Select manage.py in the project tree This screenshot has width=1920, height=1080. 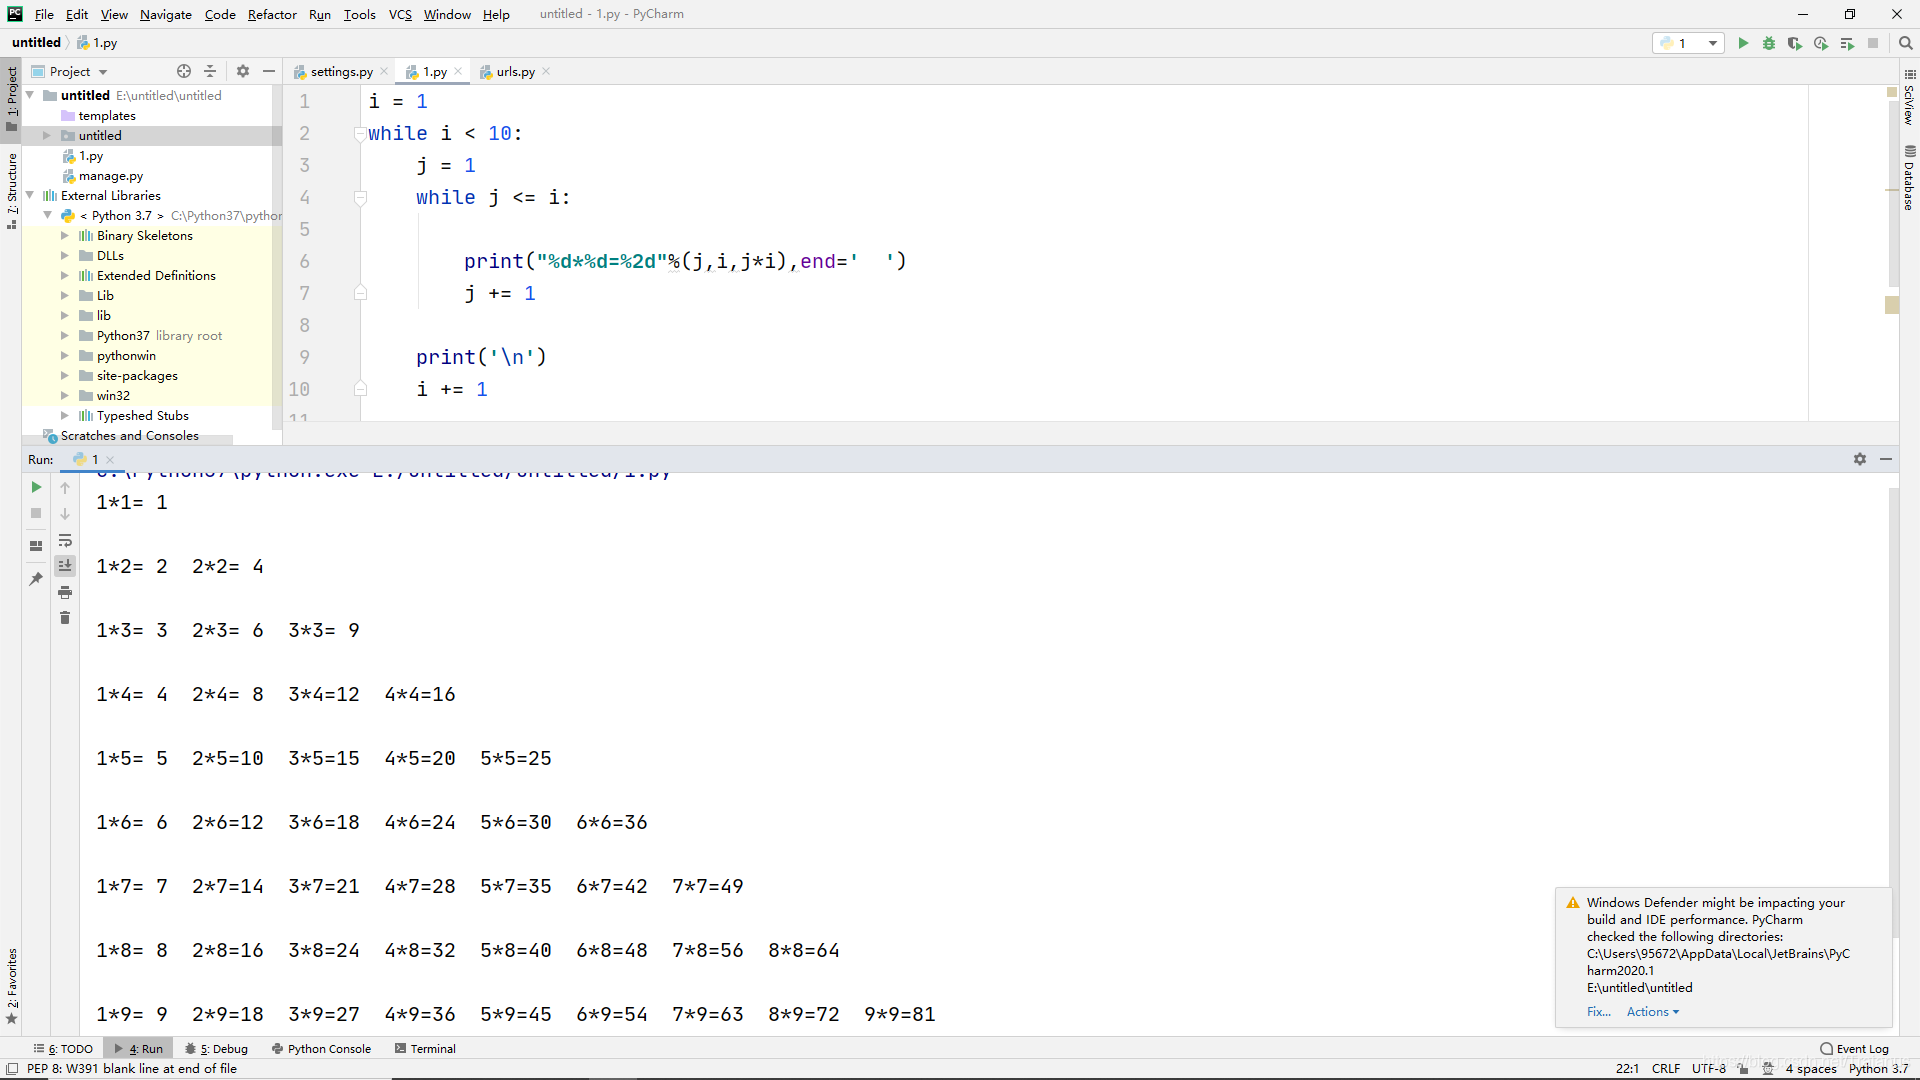110,175
